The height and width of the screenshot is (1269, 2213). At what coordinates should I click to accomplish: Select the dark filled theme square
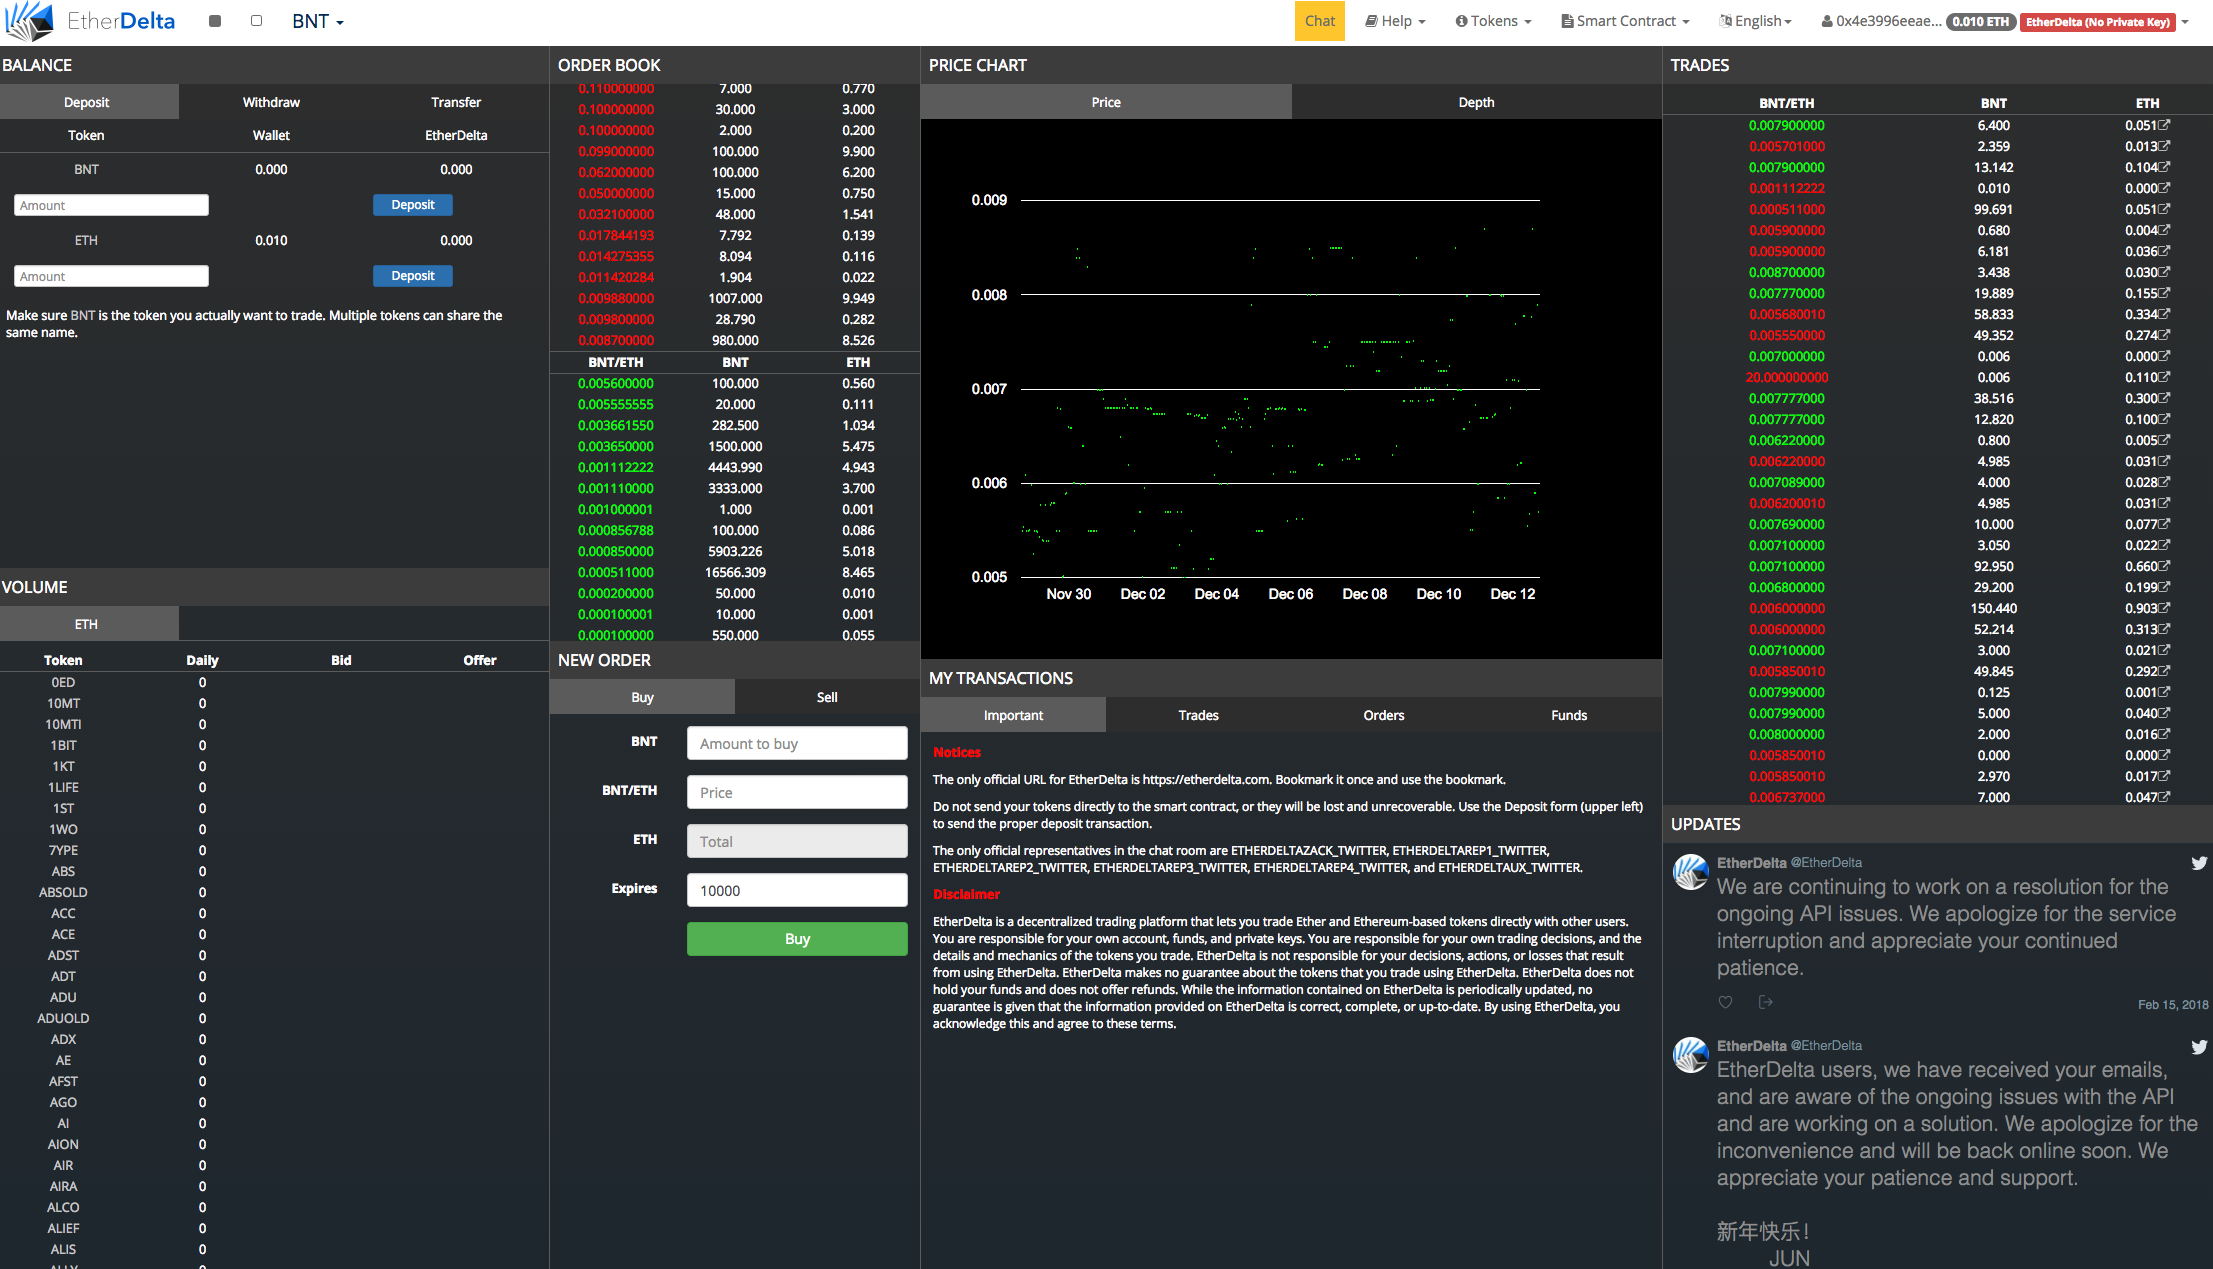pyautogui.click(x=214, y=21)
